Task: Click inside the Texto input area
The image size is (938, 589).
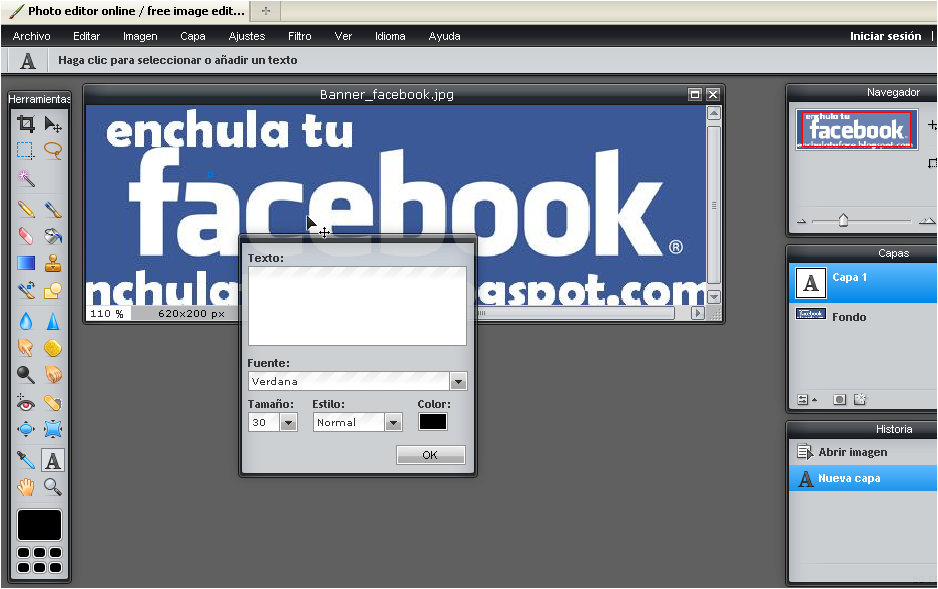Action: click(x=357, y=306)
